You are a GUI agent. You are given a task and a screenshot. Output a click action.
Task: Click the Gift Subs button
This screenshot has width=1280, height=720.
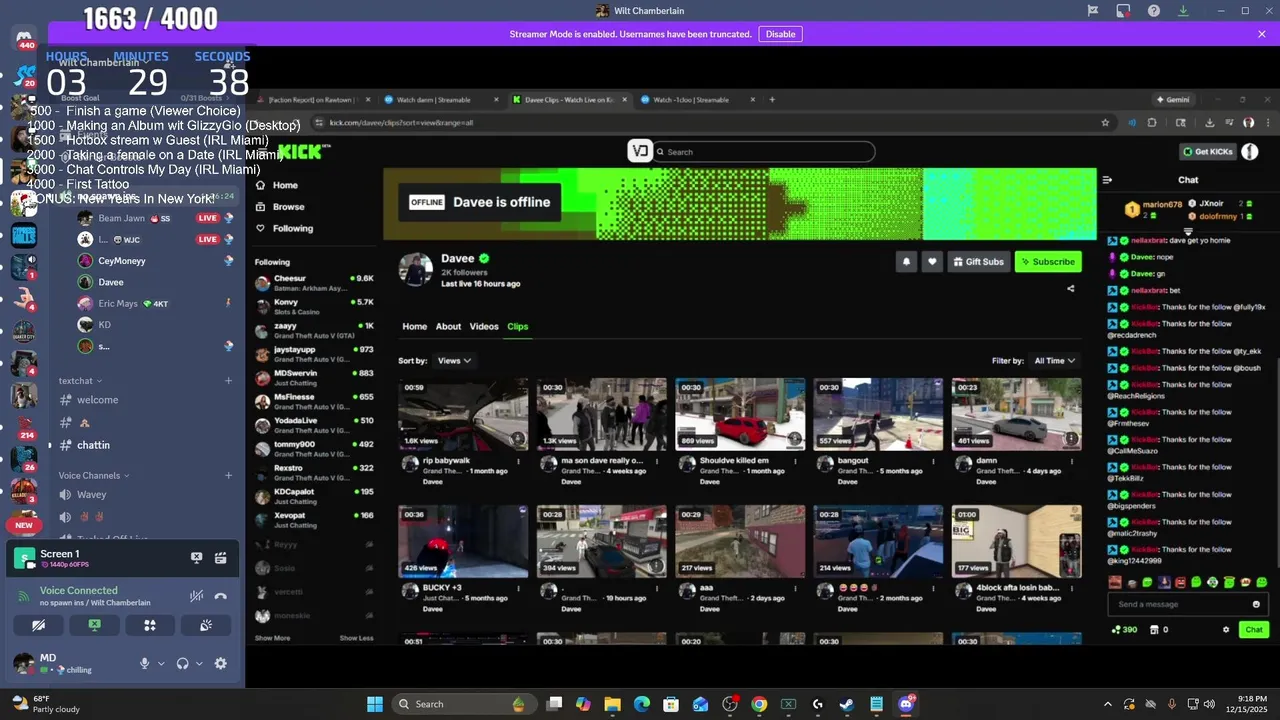(978, 262)
